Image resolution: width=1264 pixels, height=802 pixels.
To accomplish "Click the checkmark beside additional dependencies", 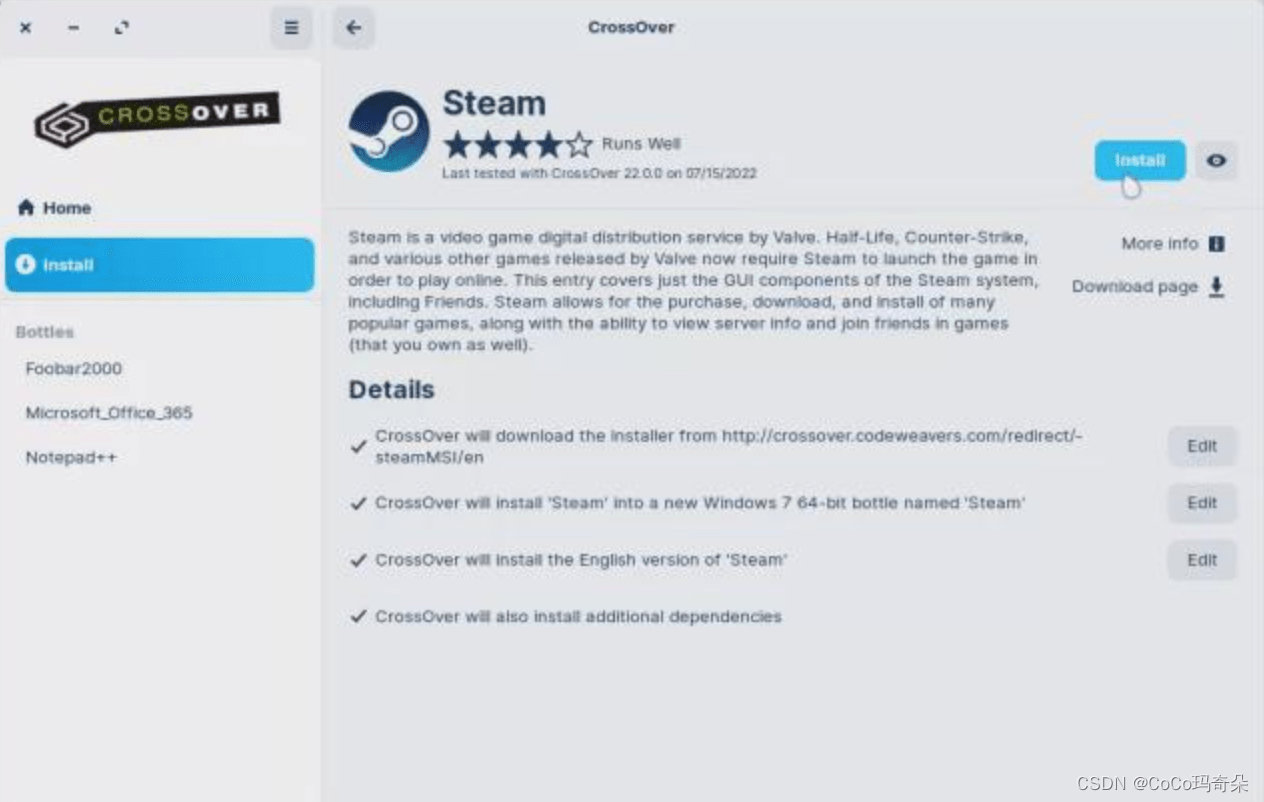I will coord(358,617).
